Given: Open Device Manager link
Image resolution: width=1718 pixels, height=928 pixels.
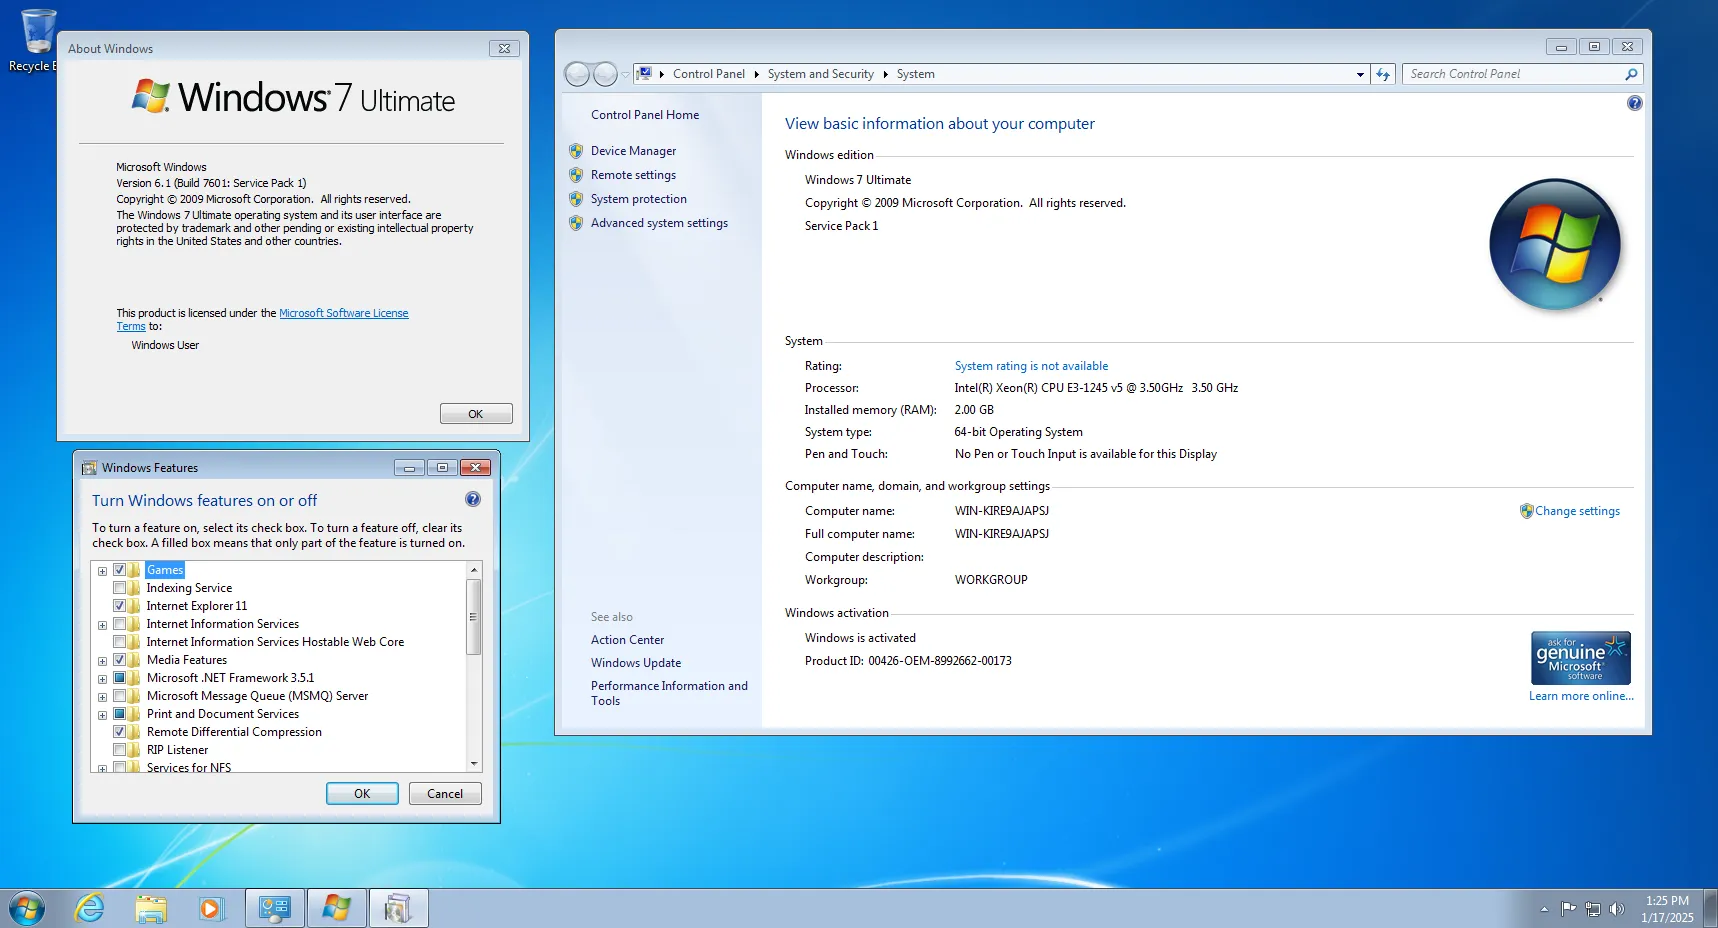Looking at the screenshot, I should click(633, 151).
